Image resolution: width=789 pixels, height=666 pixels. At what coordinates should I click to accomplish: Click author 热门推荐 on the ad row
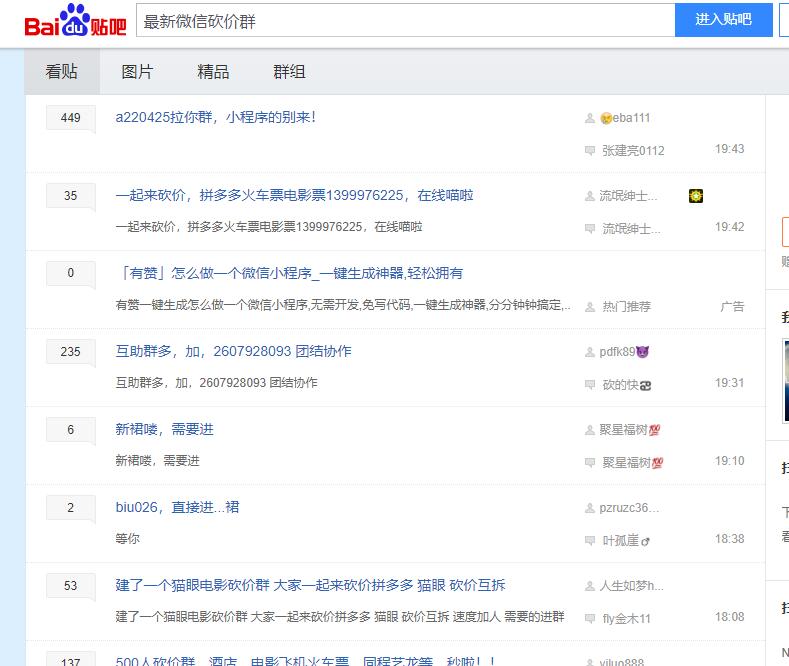(x=626, y=306)
